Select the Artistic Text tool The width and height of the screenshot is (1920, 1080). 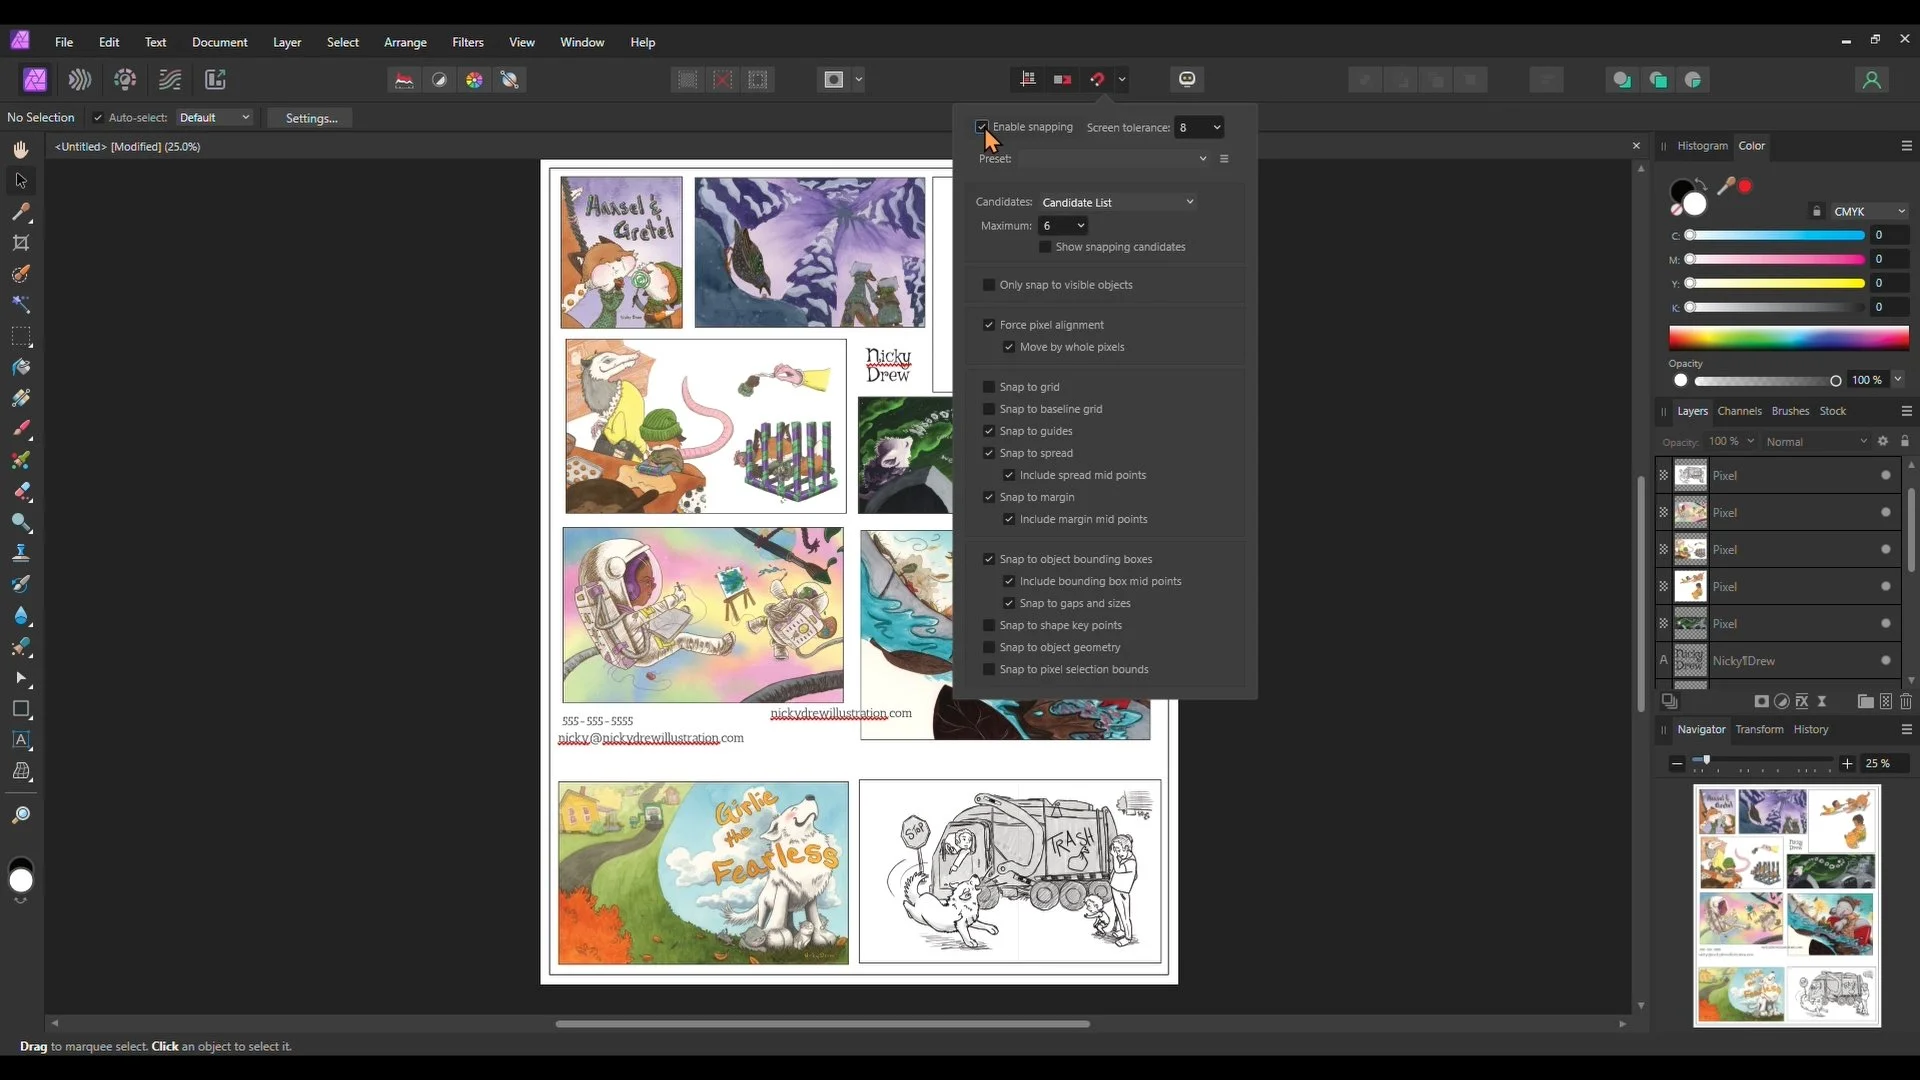click(21, 740)
